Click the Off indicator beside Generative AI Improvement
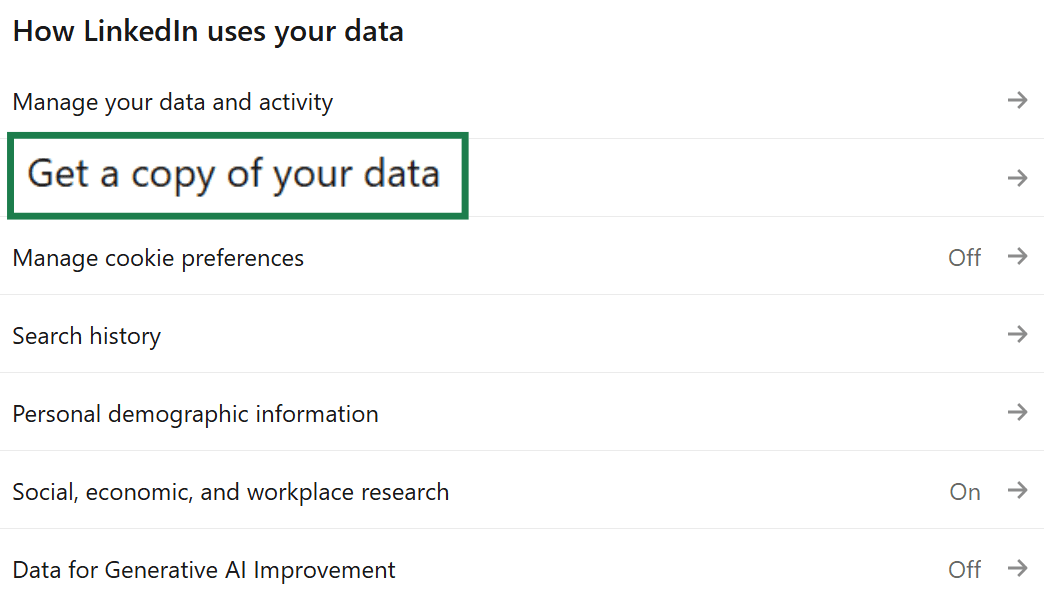The image size is (1044, 589). [964, 569]
